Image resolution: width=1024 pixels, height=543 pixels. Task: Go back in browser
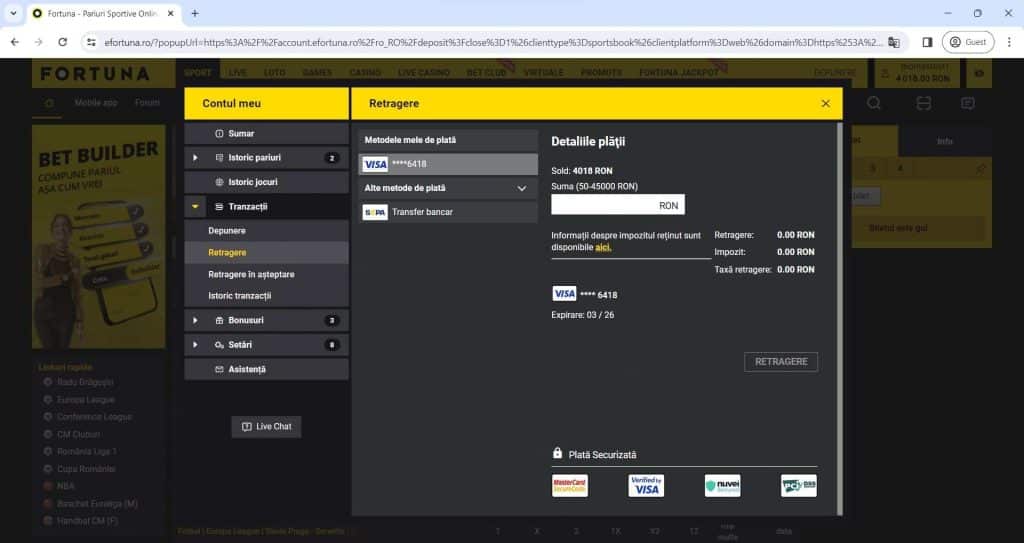[x=14, y=42]
